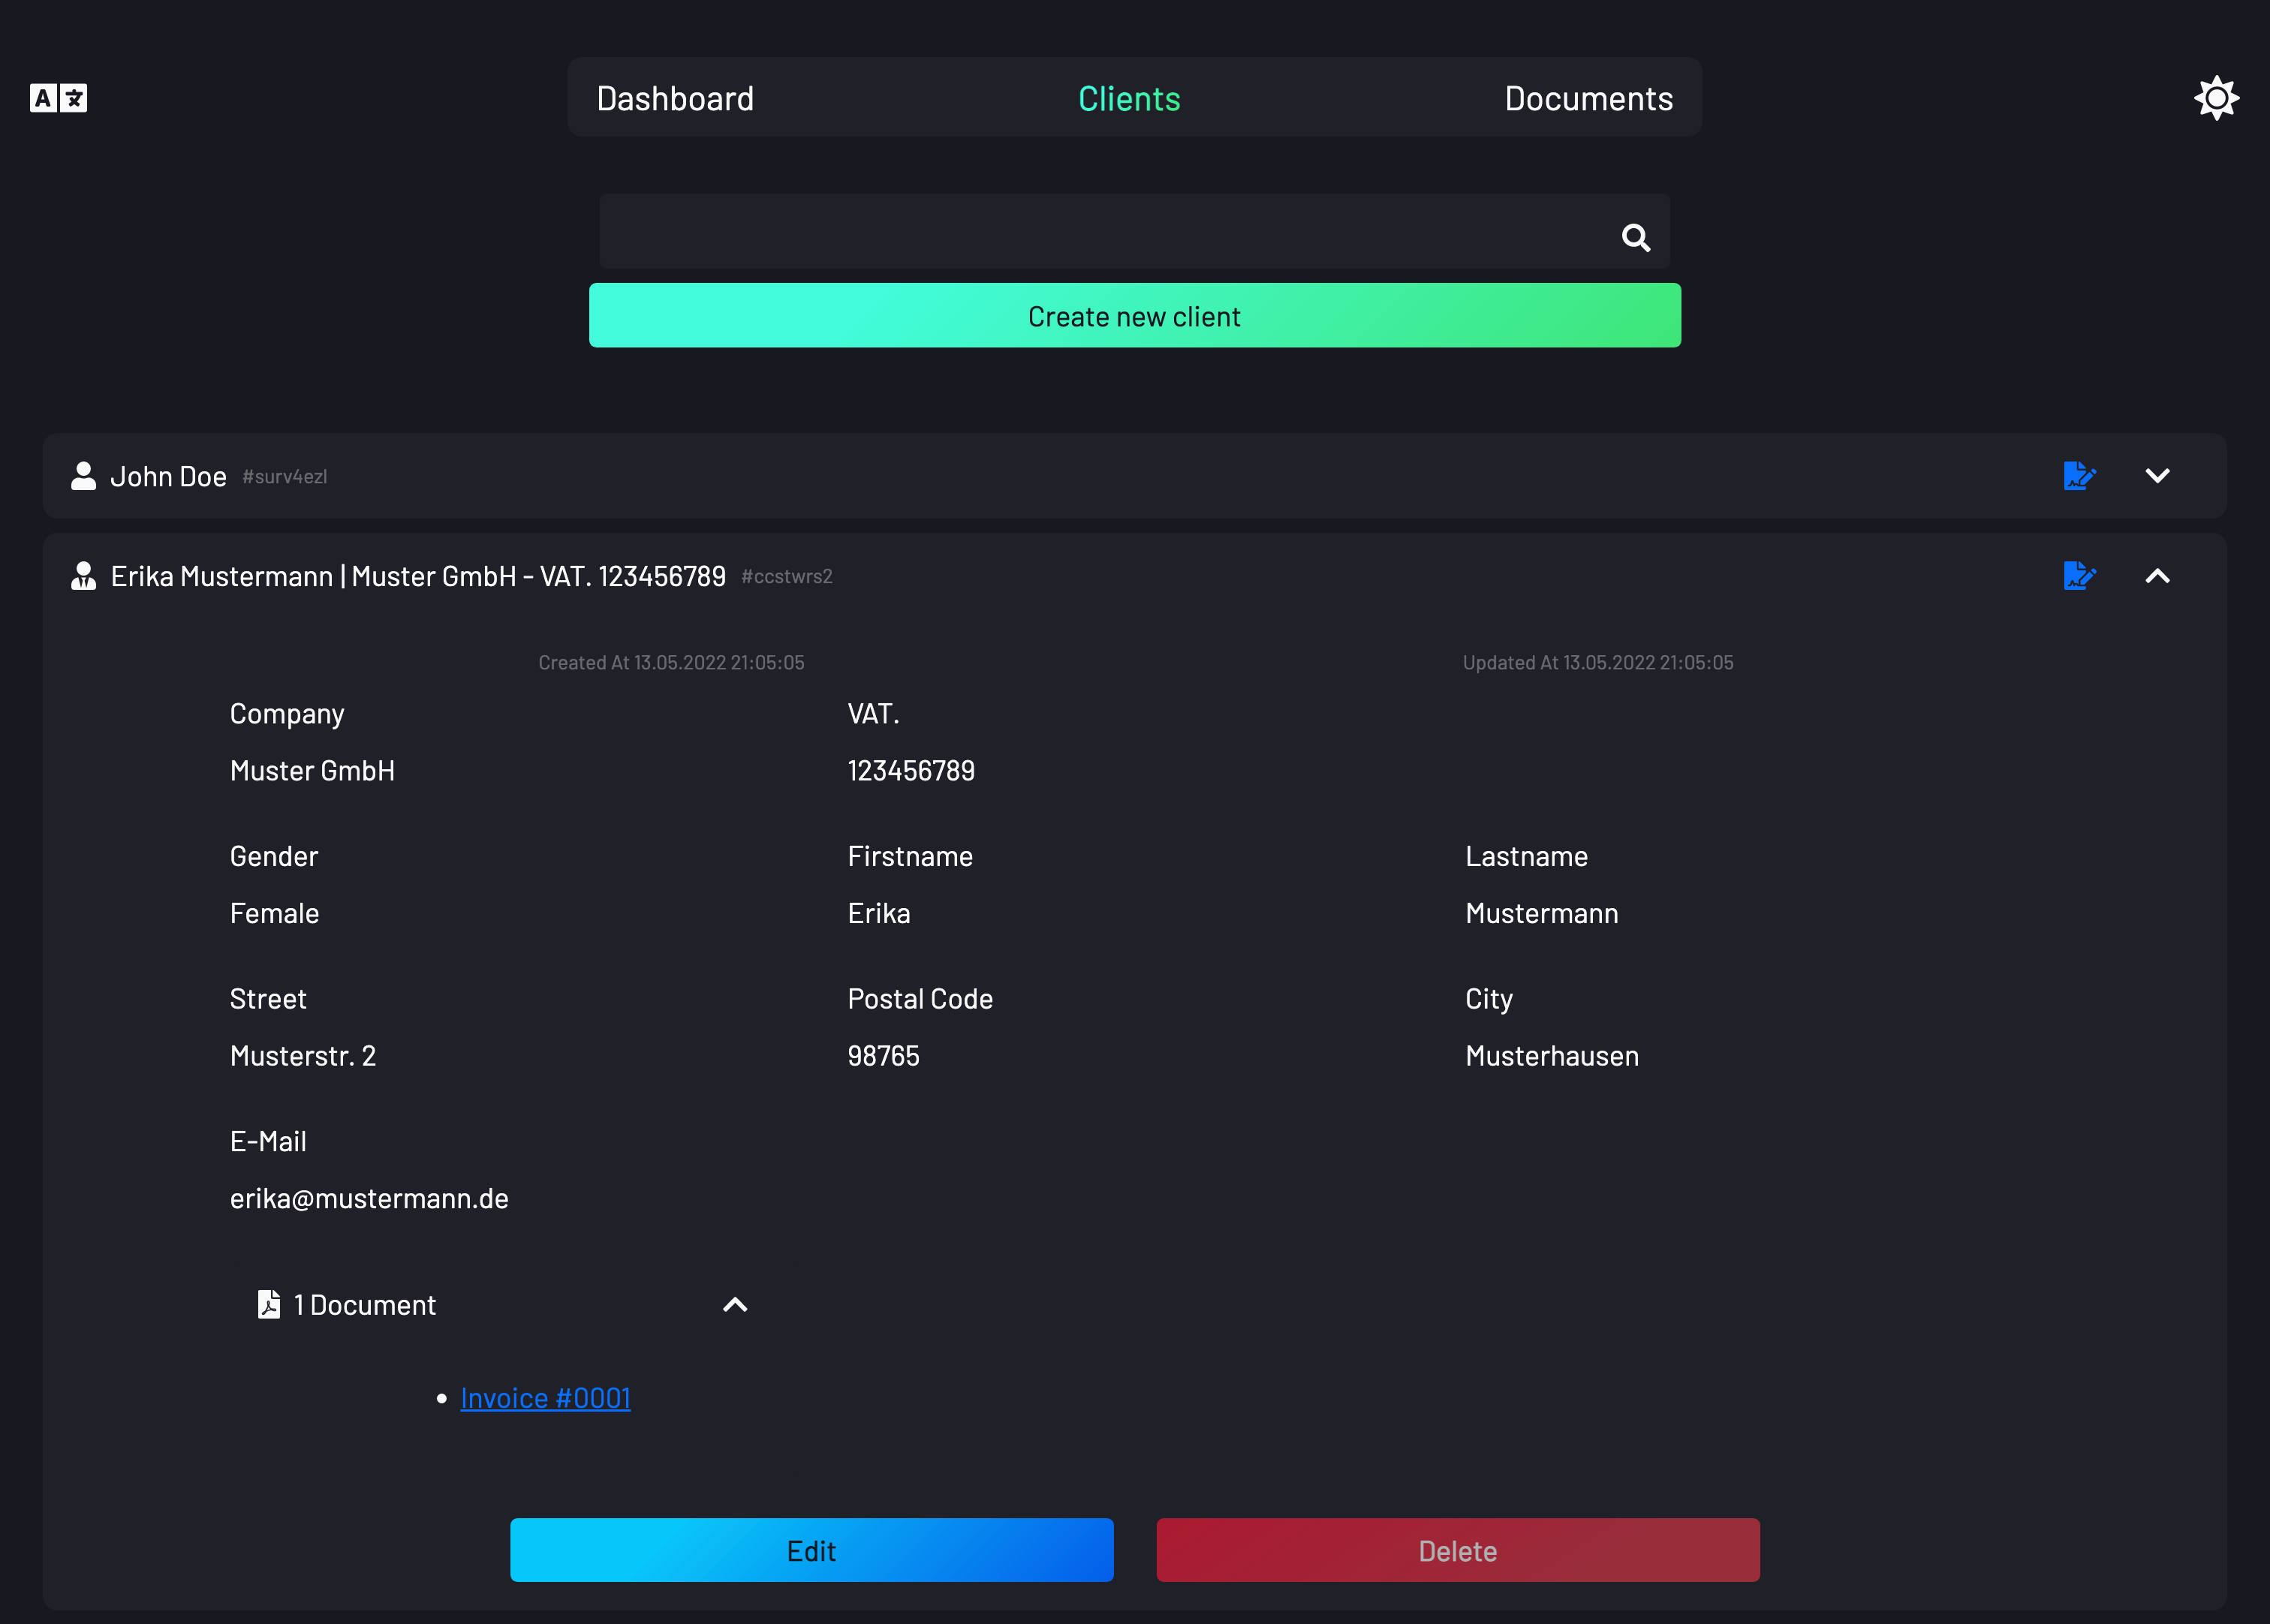
Task: Focus the client search input field
Action: pyautogui.click(x=1100, y=232)
